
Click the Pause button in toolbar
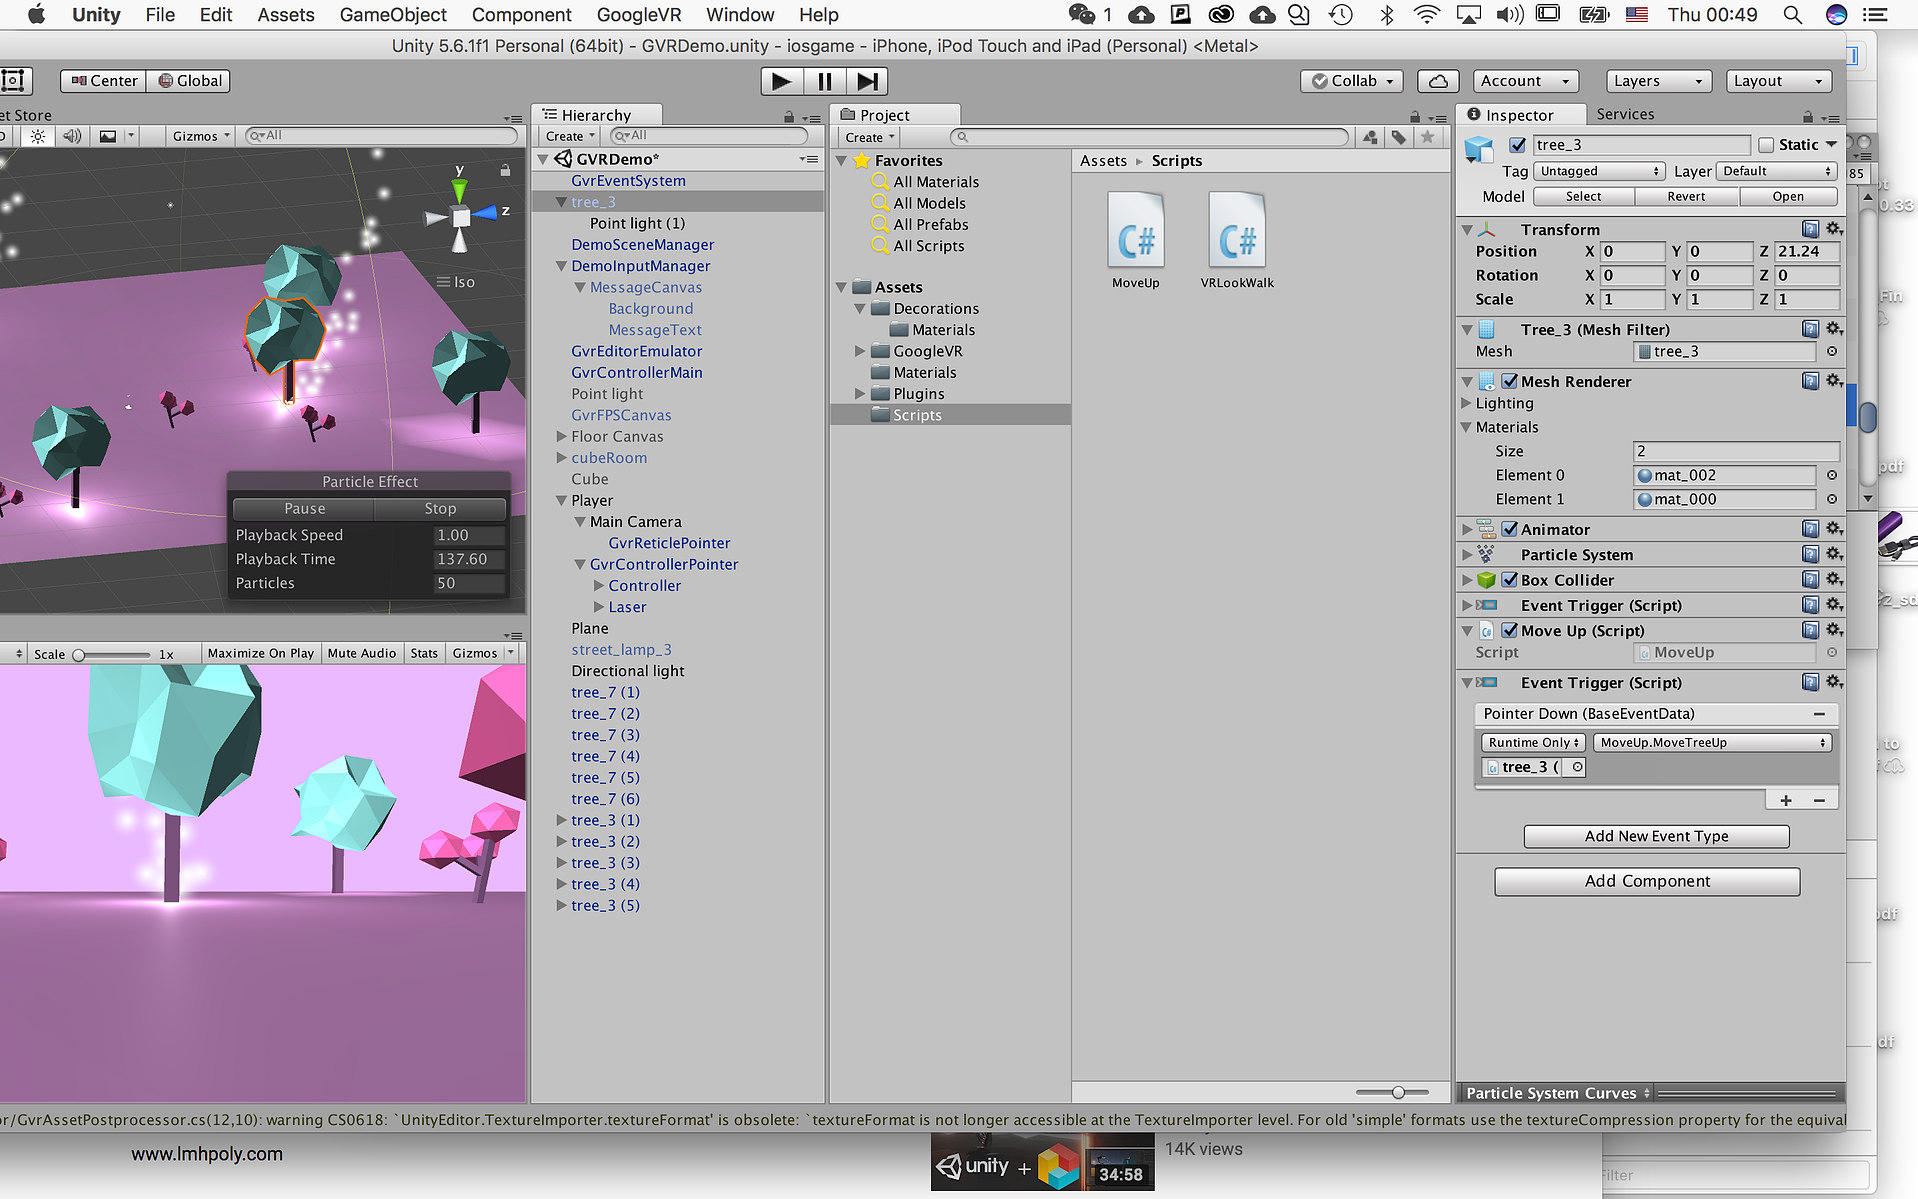pos(824,81)
